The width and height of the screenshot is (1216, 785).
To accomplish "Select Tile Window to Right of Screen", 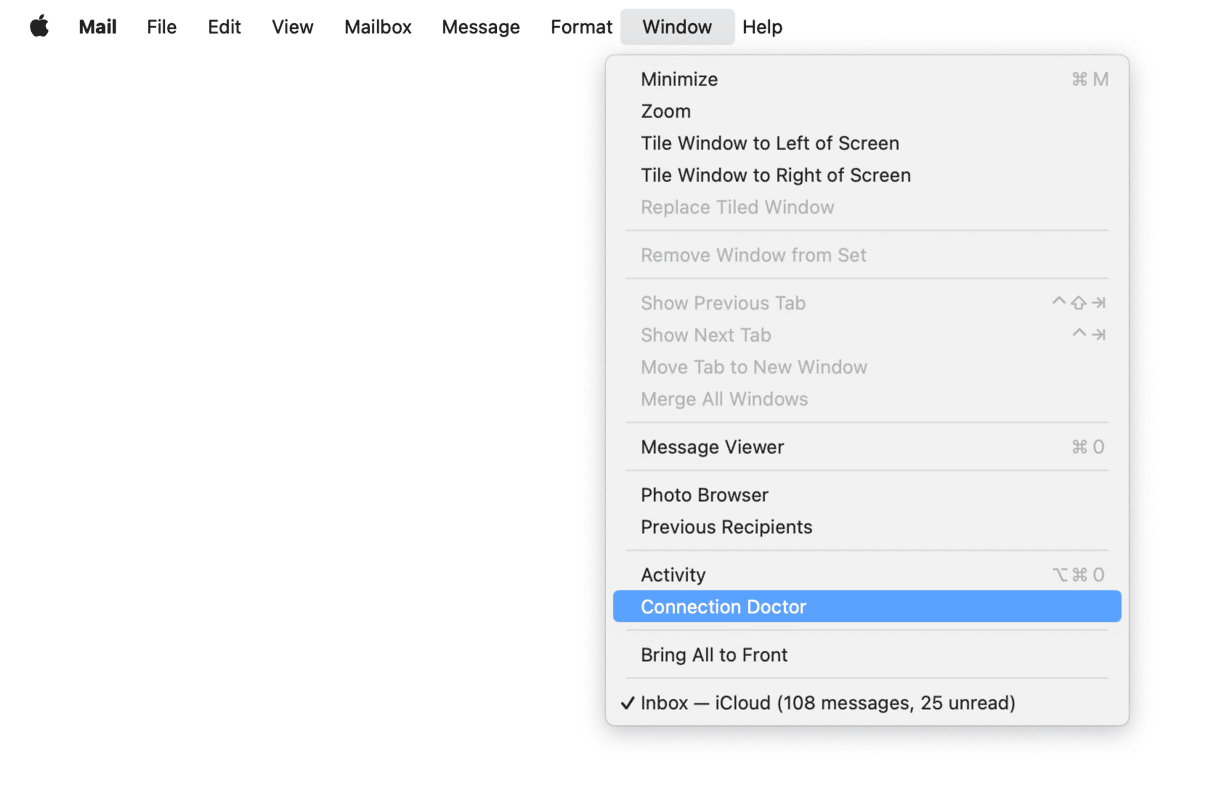I will coord(776,175).
